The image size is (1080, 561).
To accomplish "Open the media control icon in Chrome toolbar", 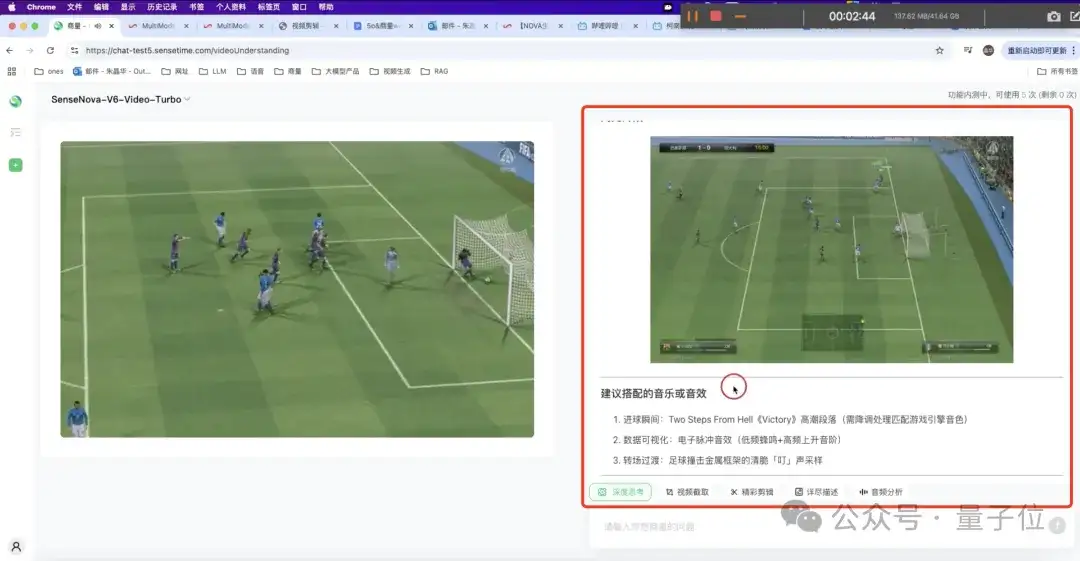I will click(968, 50).
